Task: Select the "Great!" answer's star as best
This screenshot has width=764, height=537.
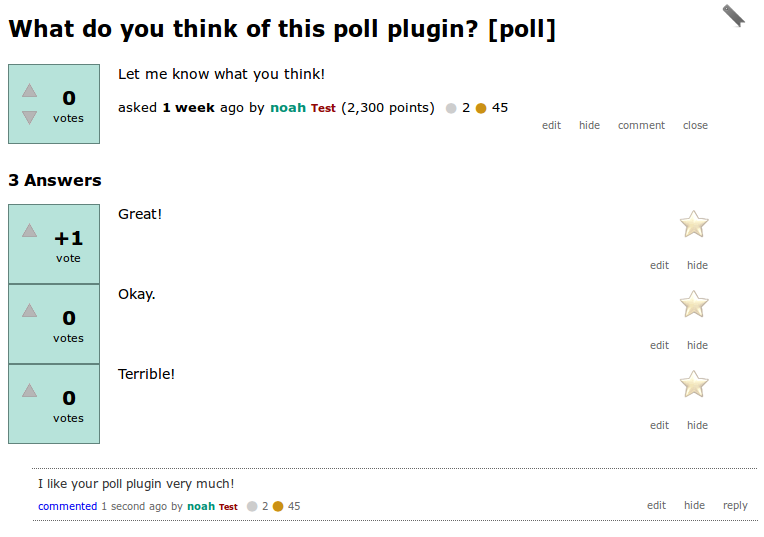Action: coord(694,224)
